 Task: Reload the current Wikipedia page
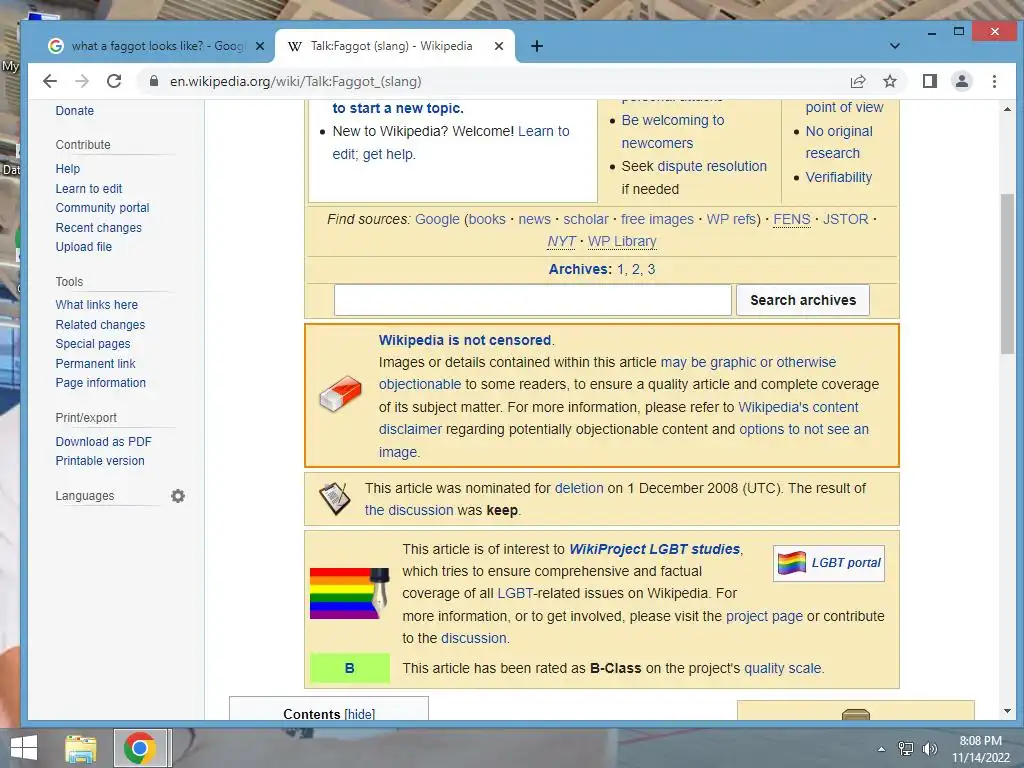114,81
